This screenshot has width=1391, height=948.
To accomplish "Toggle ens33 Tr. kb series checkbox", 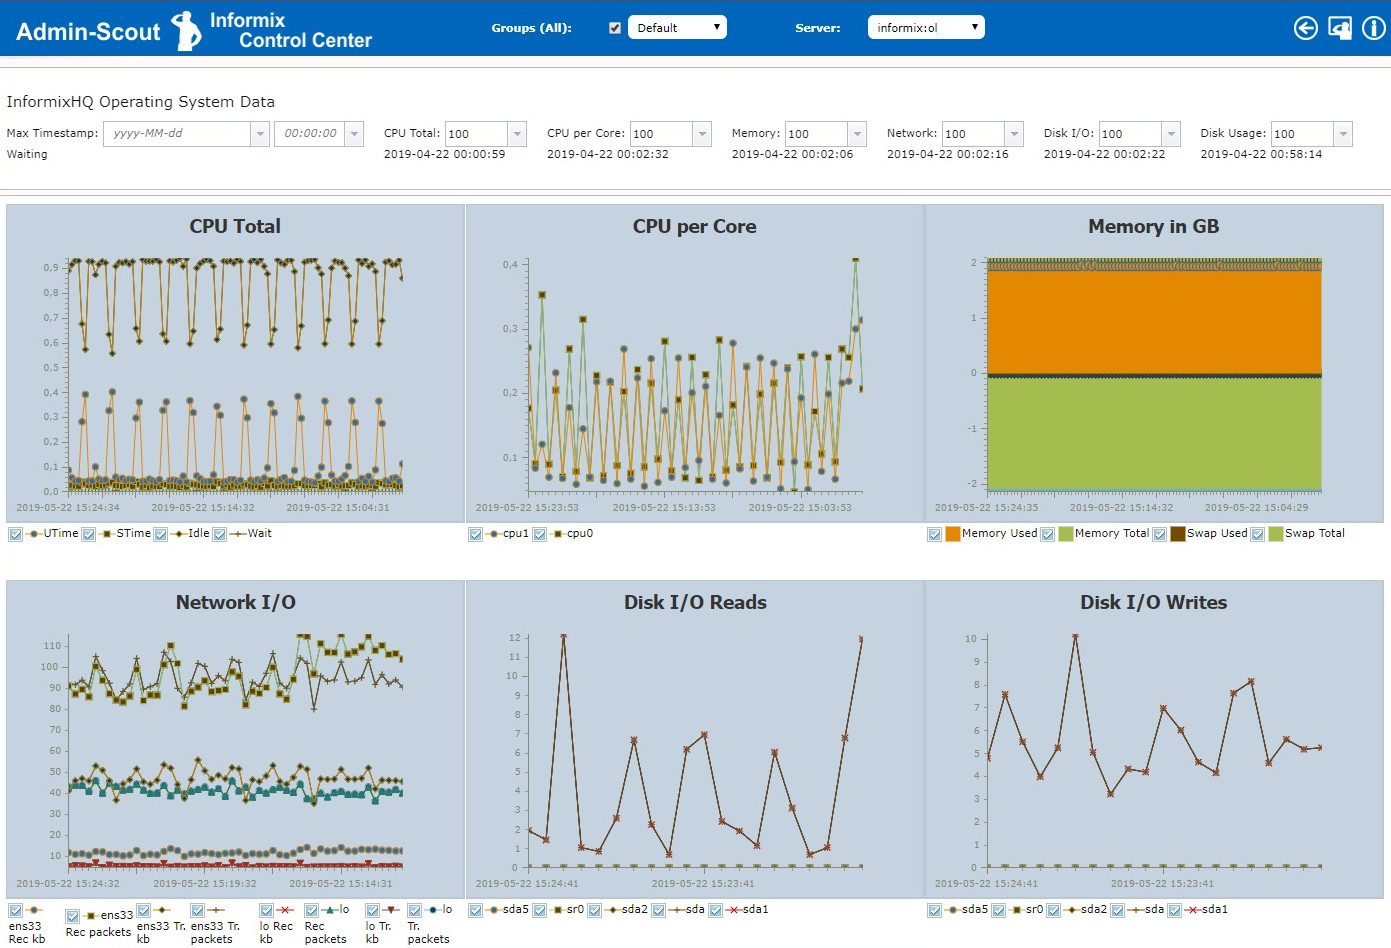I will [144, 910].
